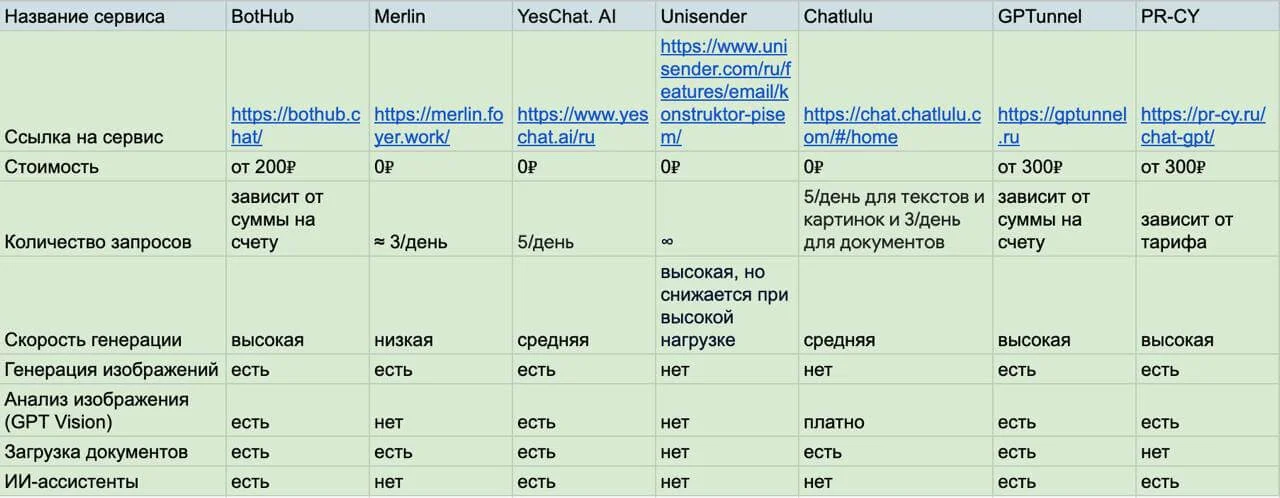Select the GPTunnel column header cell
The image size is (1280, 498).
tap(1064, 16)
